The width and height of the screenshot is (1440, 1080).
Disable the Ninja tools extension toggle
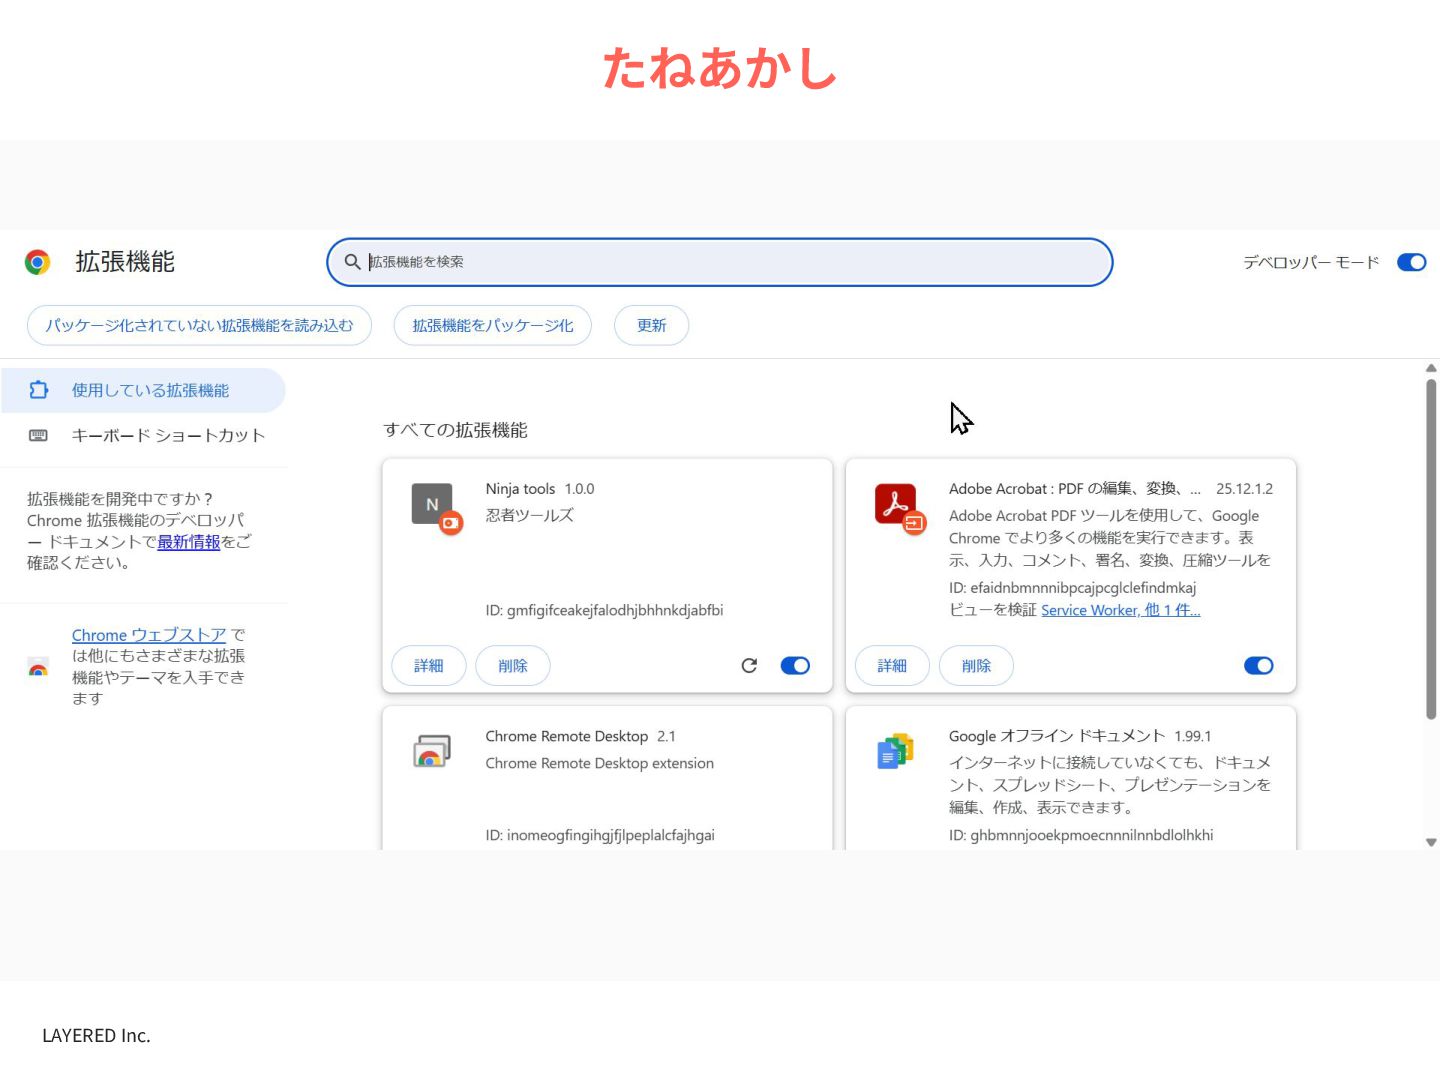[x=795, y=666]
